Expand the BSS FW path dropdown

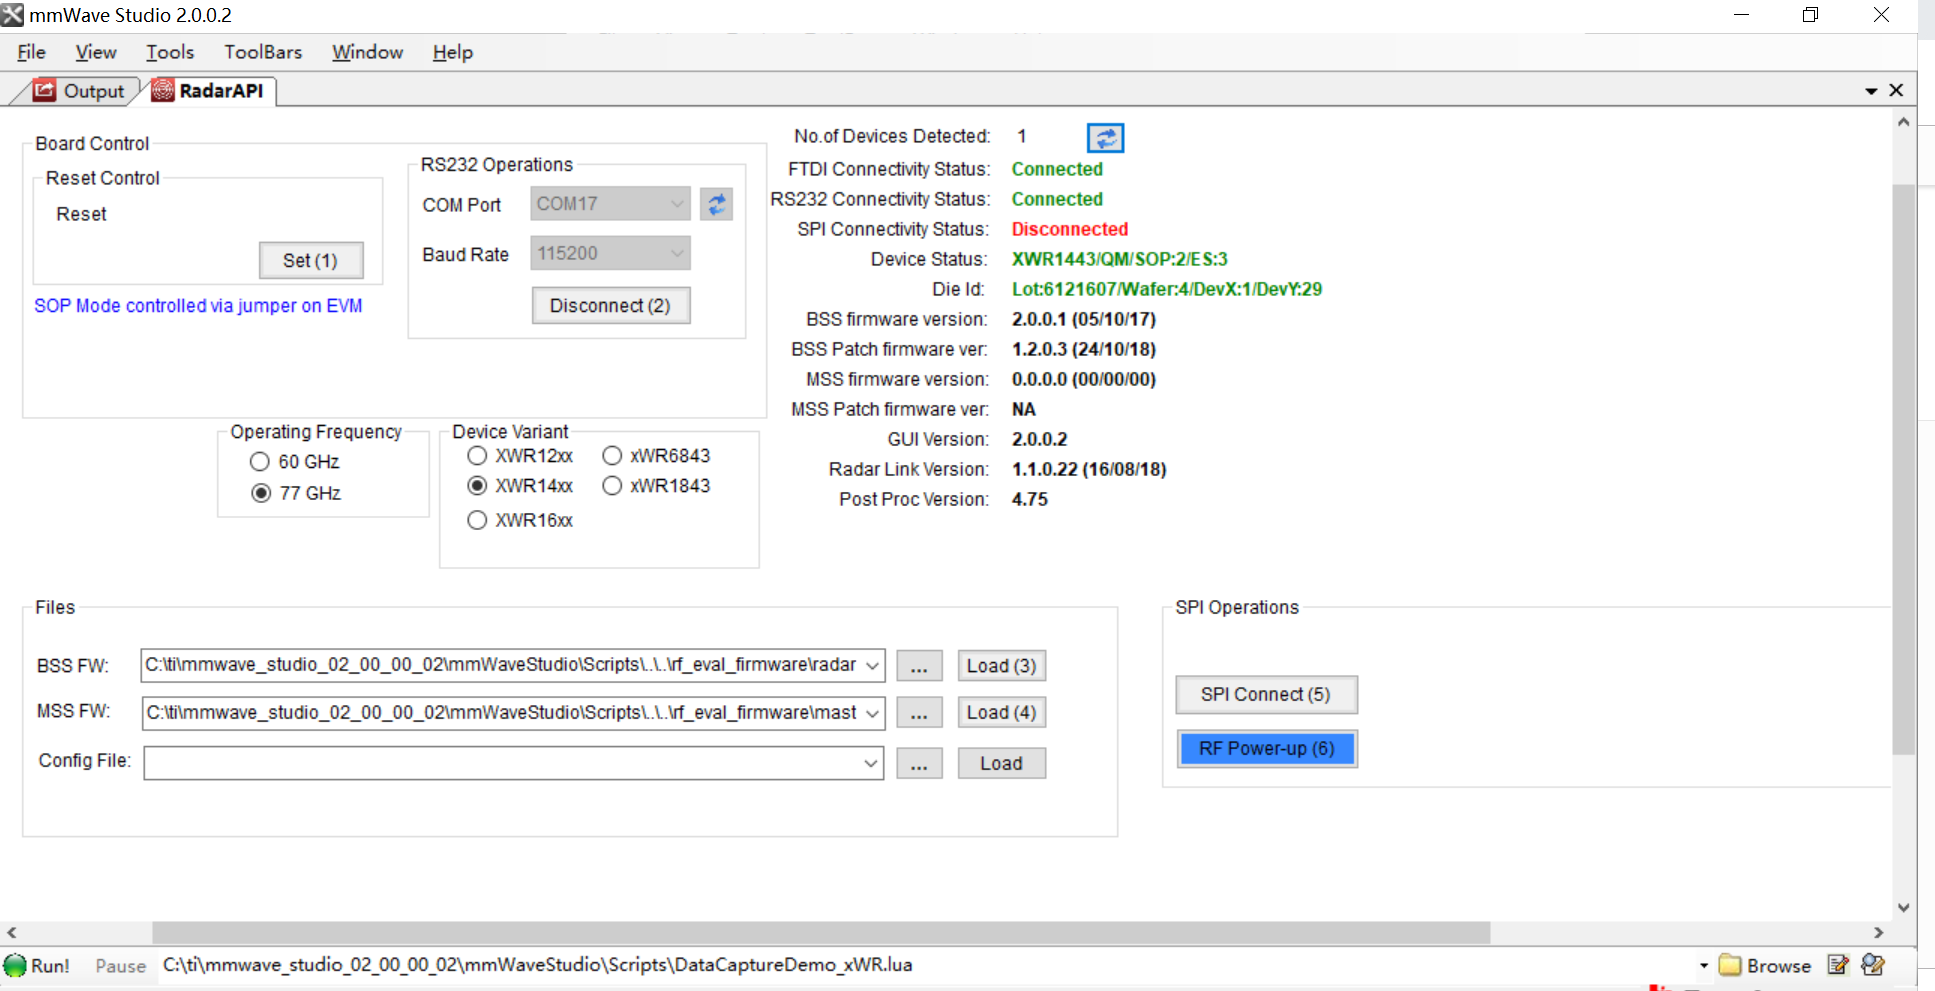(x=872, y=665)
